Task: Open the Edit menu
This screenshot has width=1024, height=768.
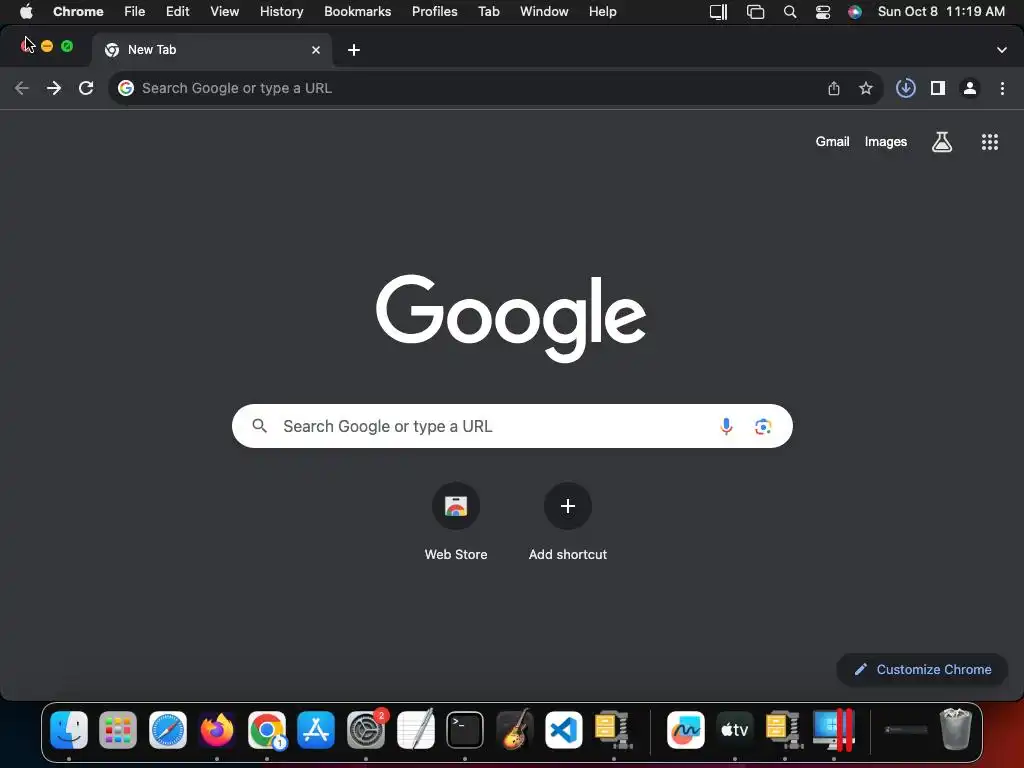Action: pyautogui.click(x=178, y=12)
